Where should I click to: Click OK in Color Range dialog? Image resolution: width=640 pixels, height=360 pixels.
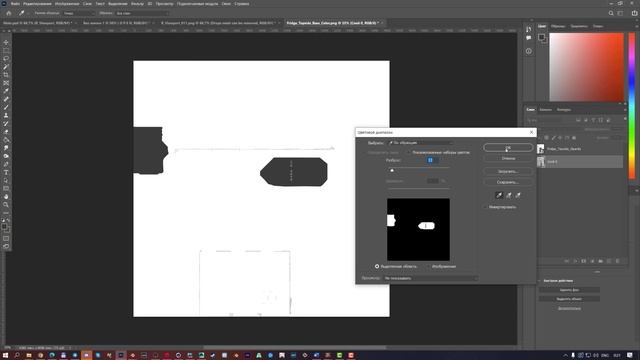tap(508, 147)
